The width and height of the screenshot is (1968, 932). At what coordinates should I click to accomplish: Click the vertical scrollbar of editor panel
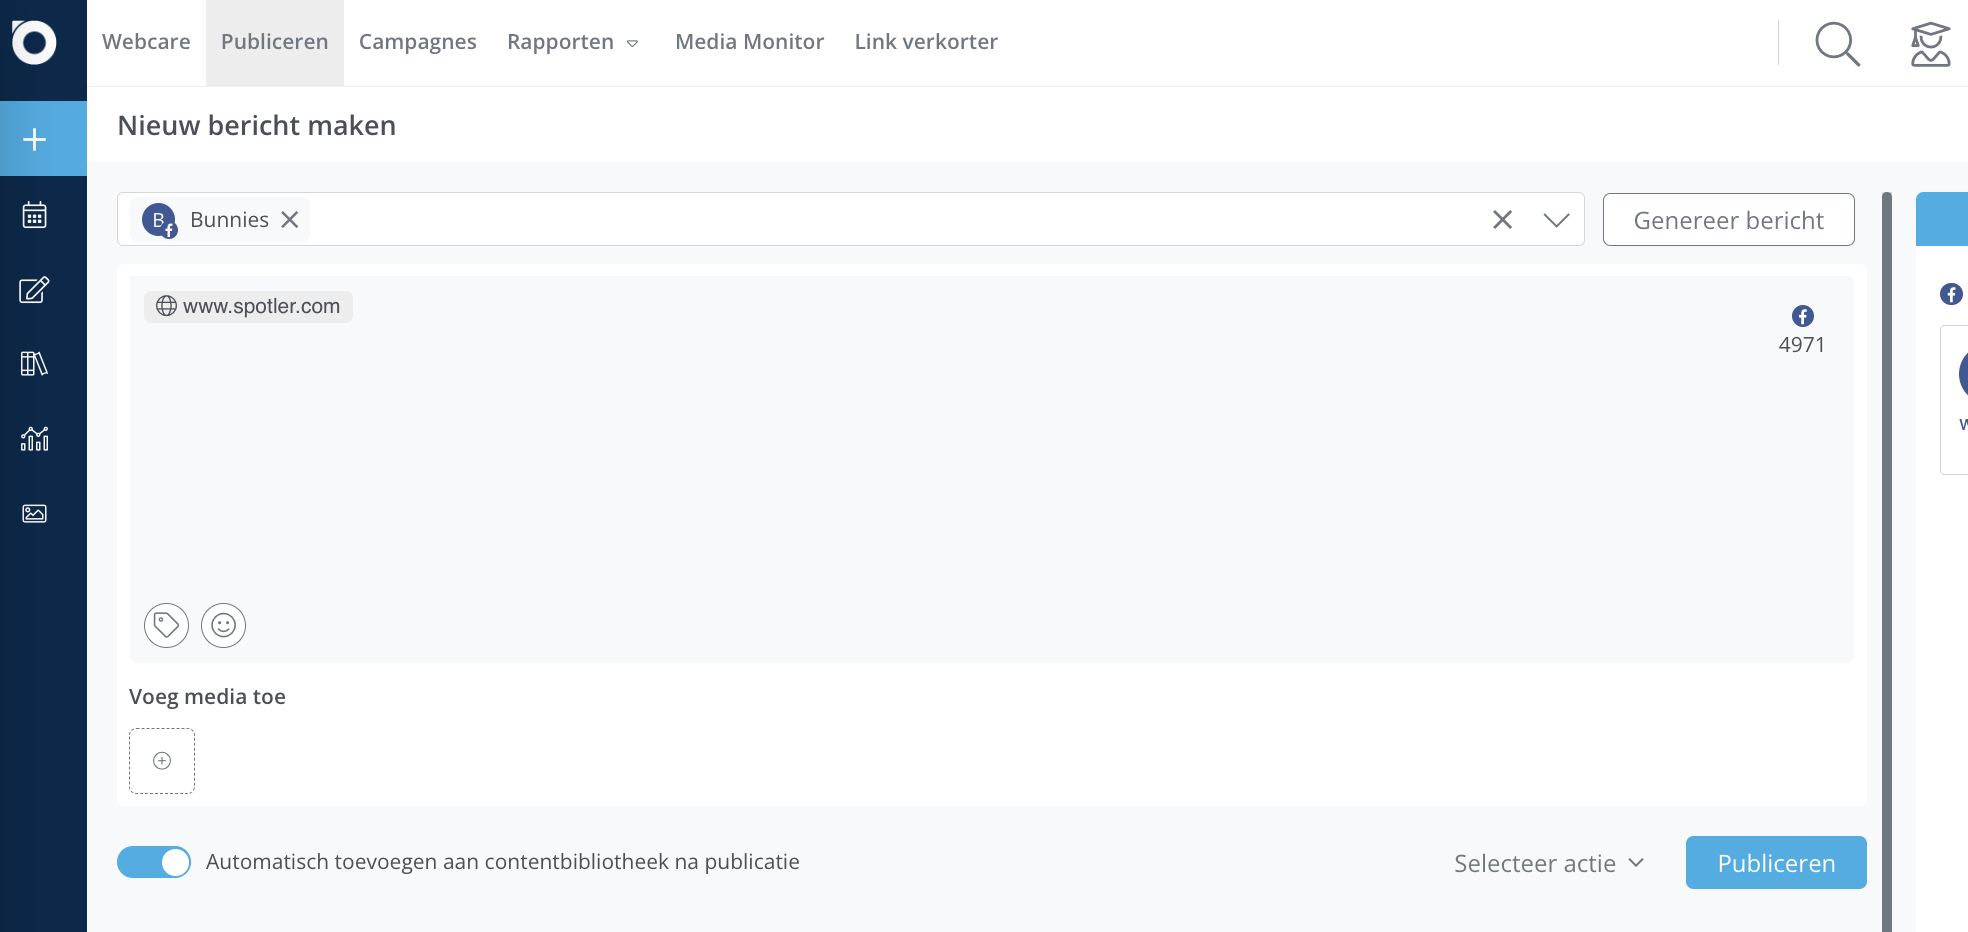(1887, 560)
